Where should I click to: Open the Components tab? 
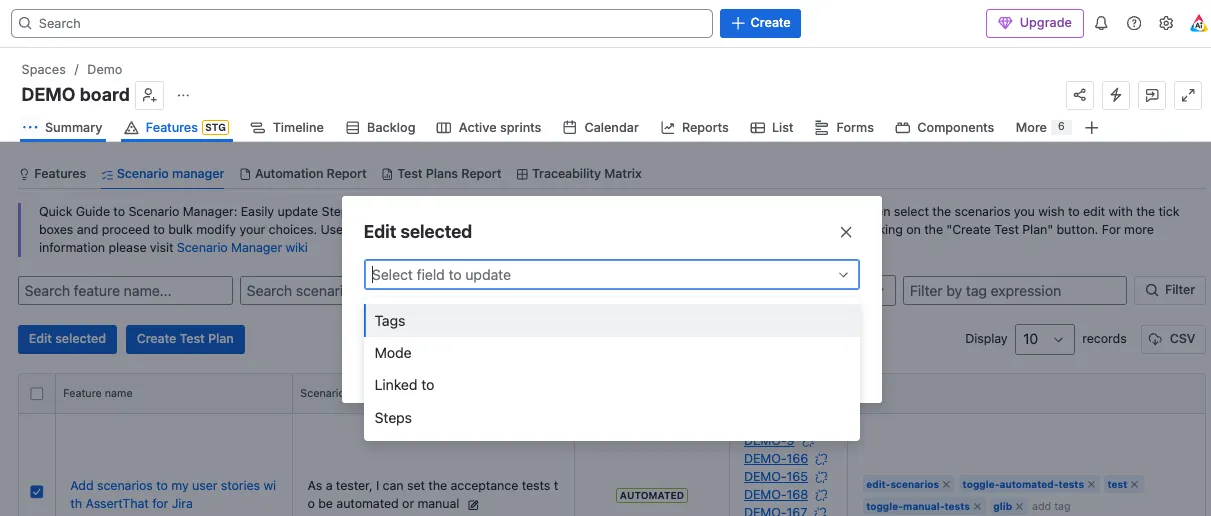coord(945,127)
